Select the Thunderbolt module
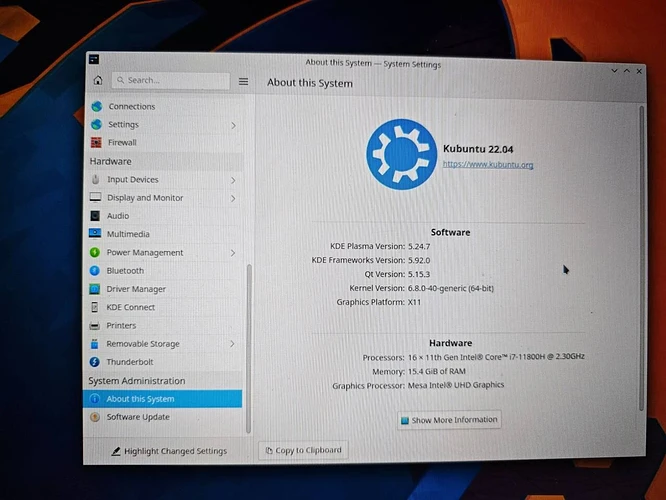Screen dimensions: 666x500 [x=128, y=362]
